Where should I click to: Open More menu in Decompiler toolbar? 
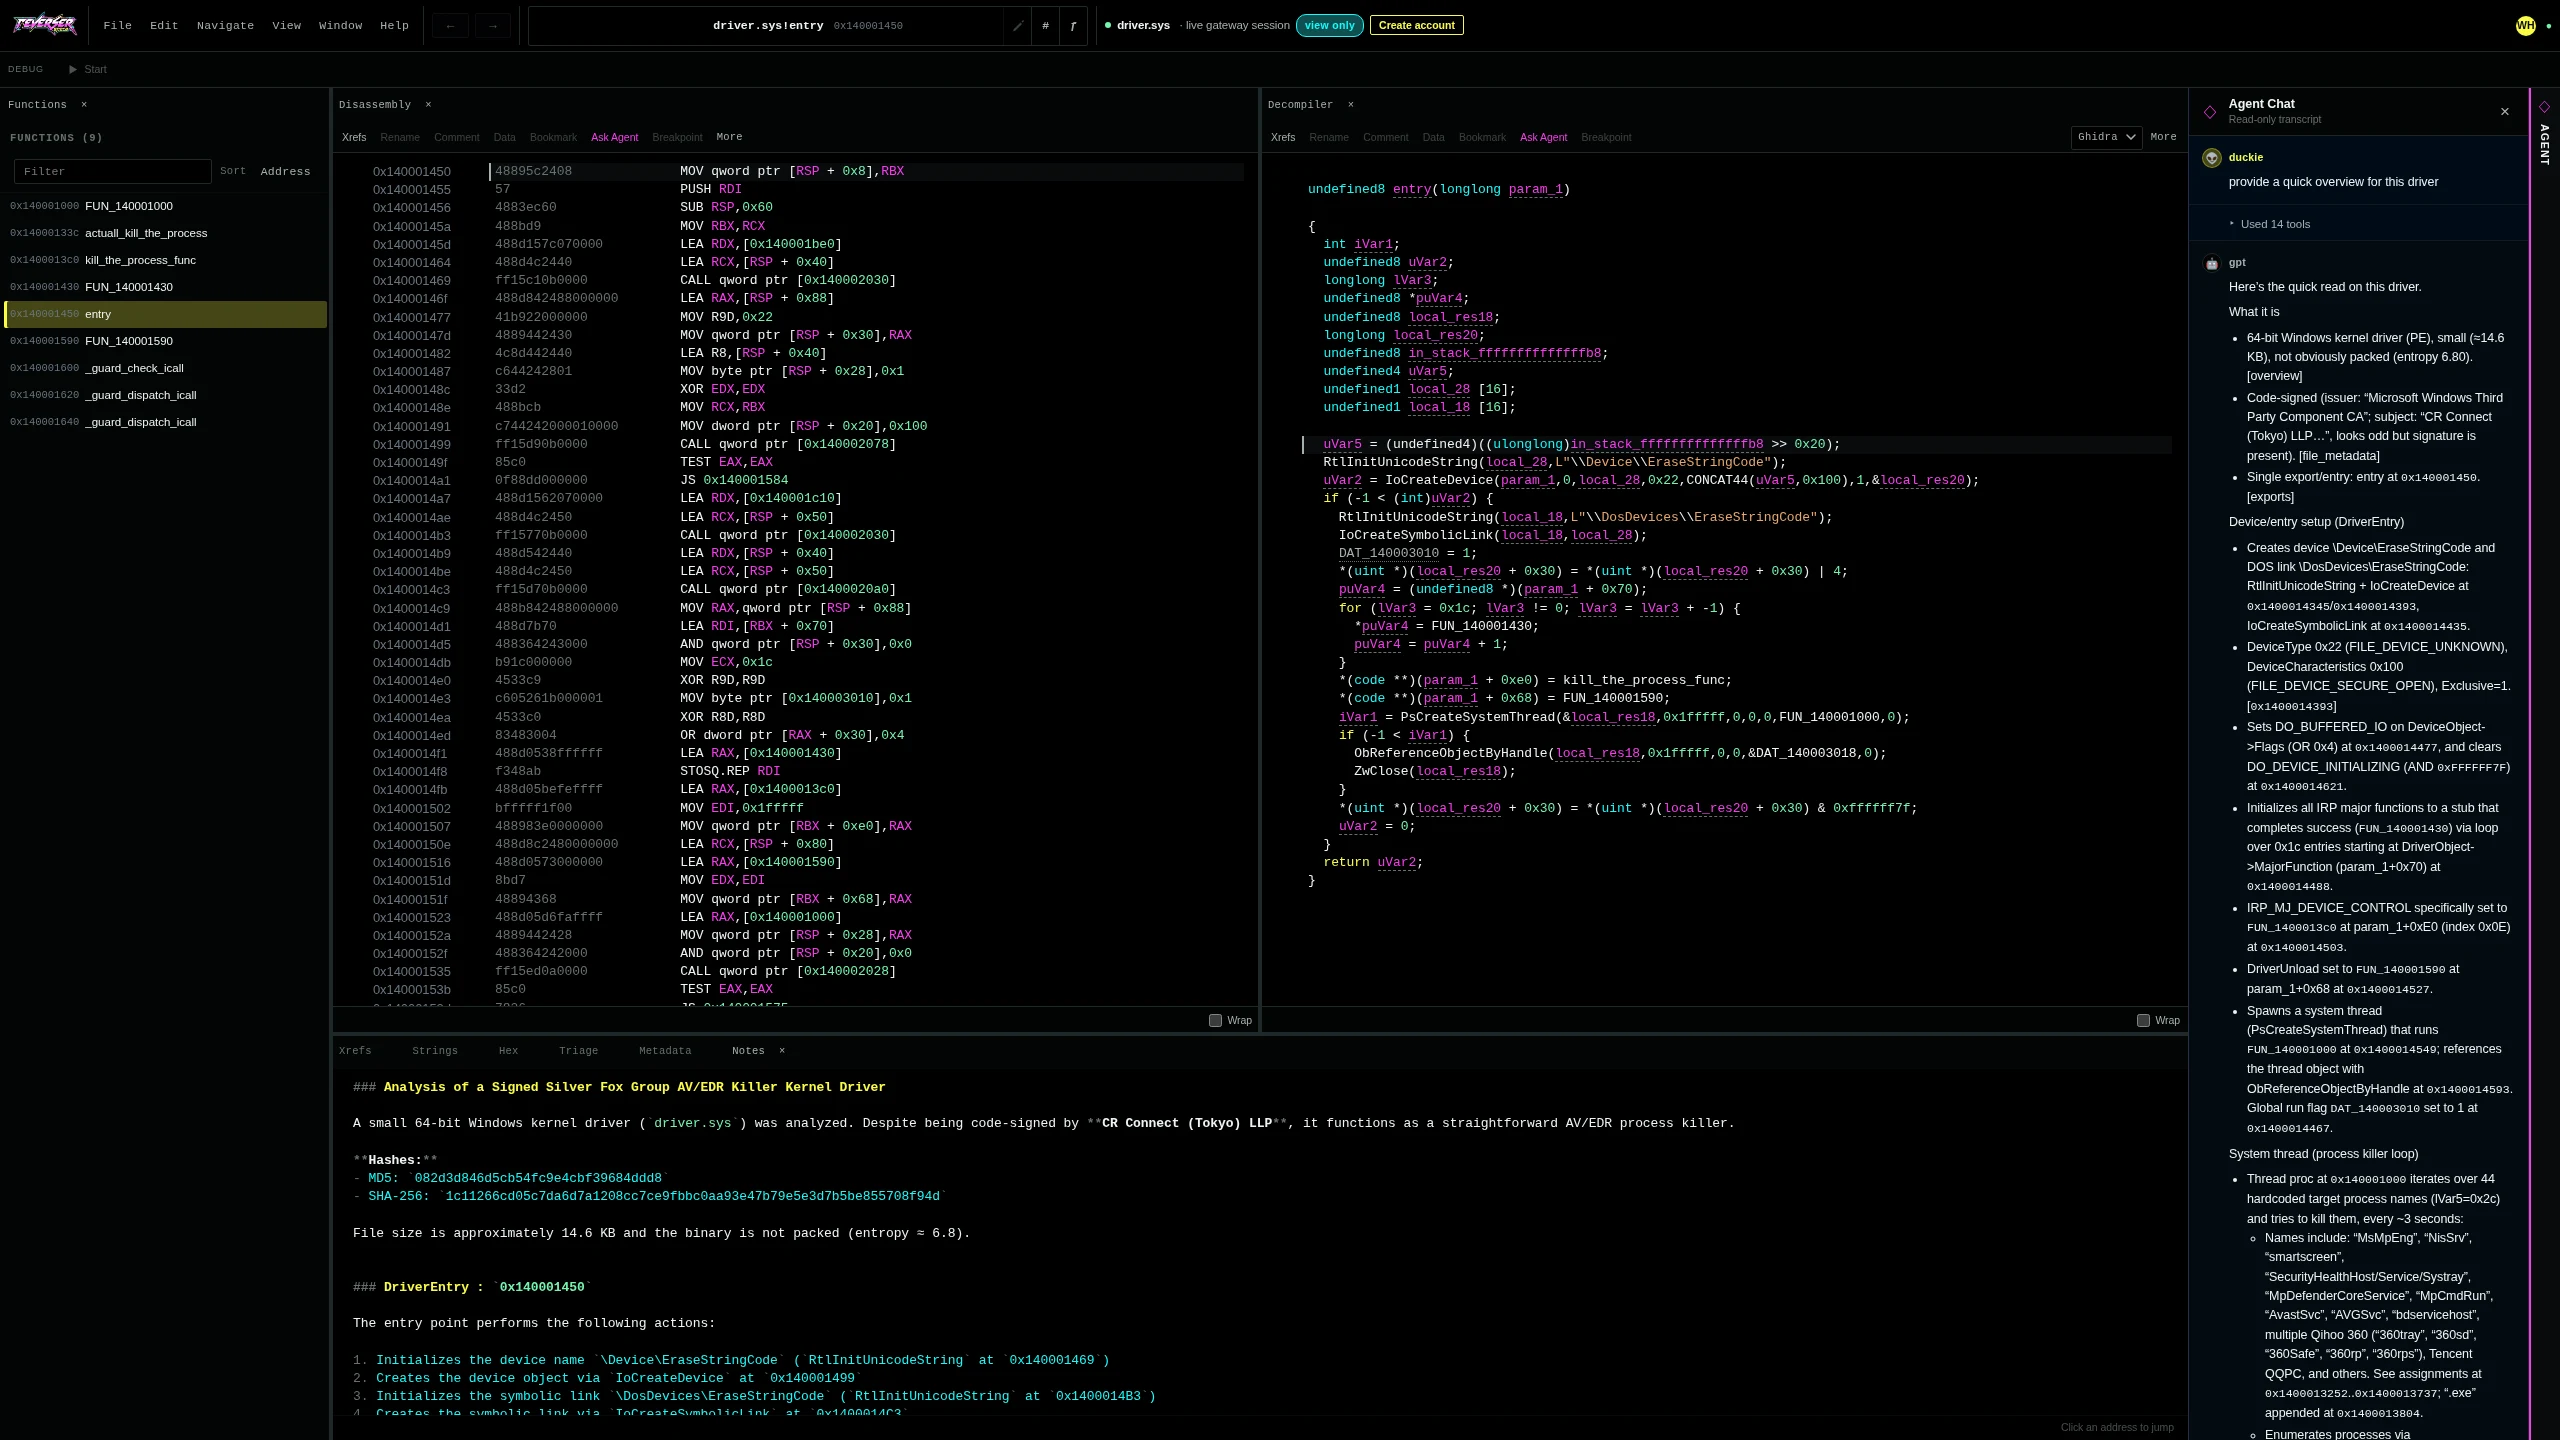pyautogui.click(x=2163, y=137)
